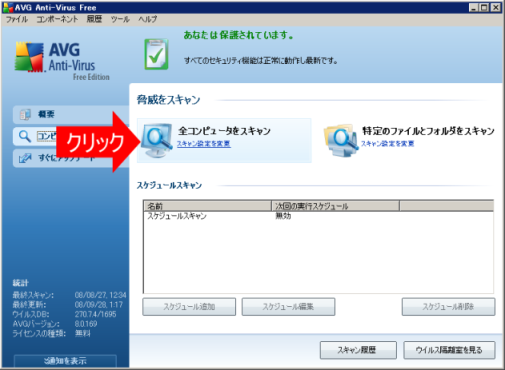The width and height of the screenshot is (505, 370).
Task: Click あなたは保護されています status heading
Action: tap(238, 35)
